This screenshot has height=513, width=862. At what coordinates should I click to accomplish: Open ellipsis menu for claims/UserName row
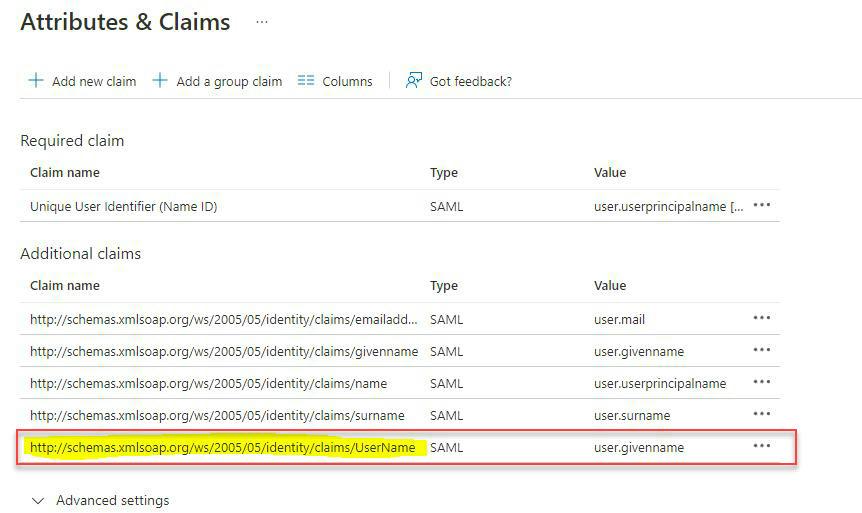[761, 445]
